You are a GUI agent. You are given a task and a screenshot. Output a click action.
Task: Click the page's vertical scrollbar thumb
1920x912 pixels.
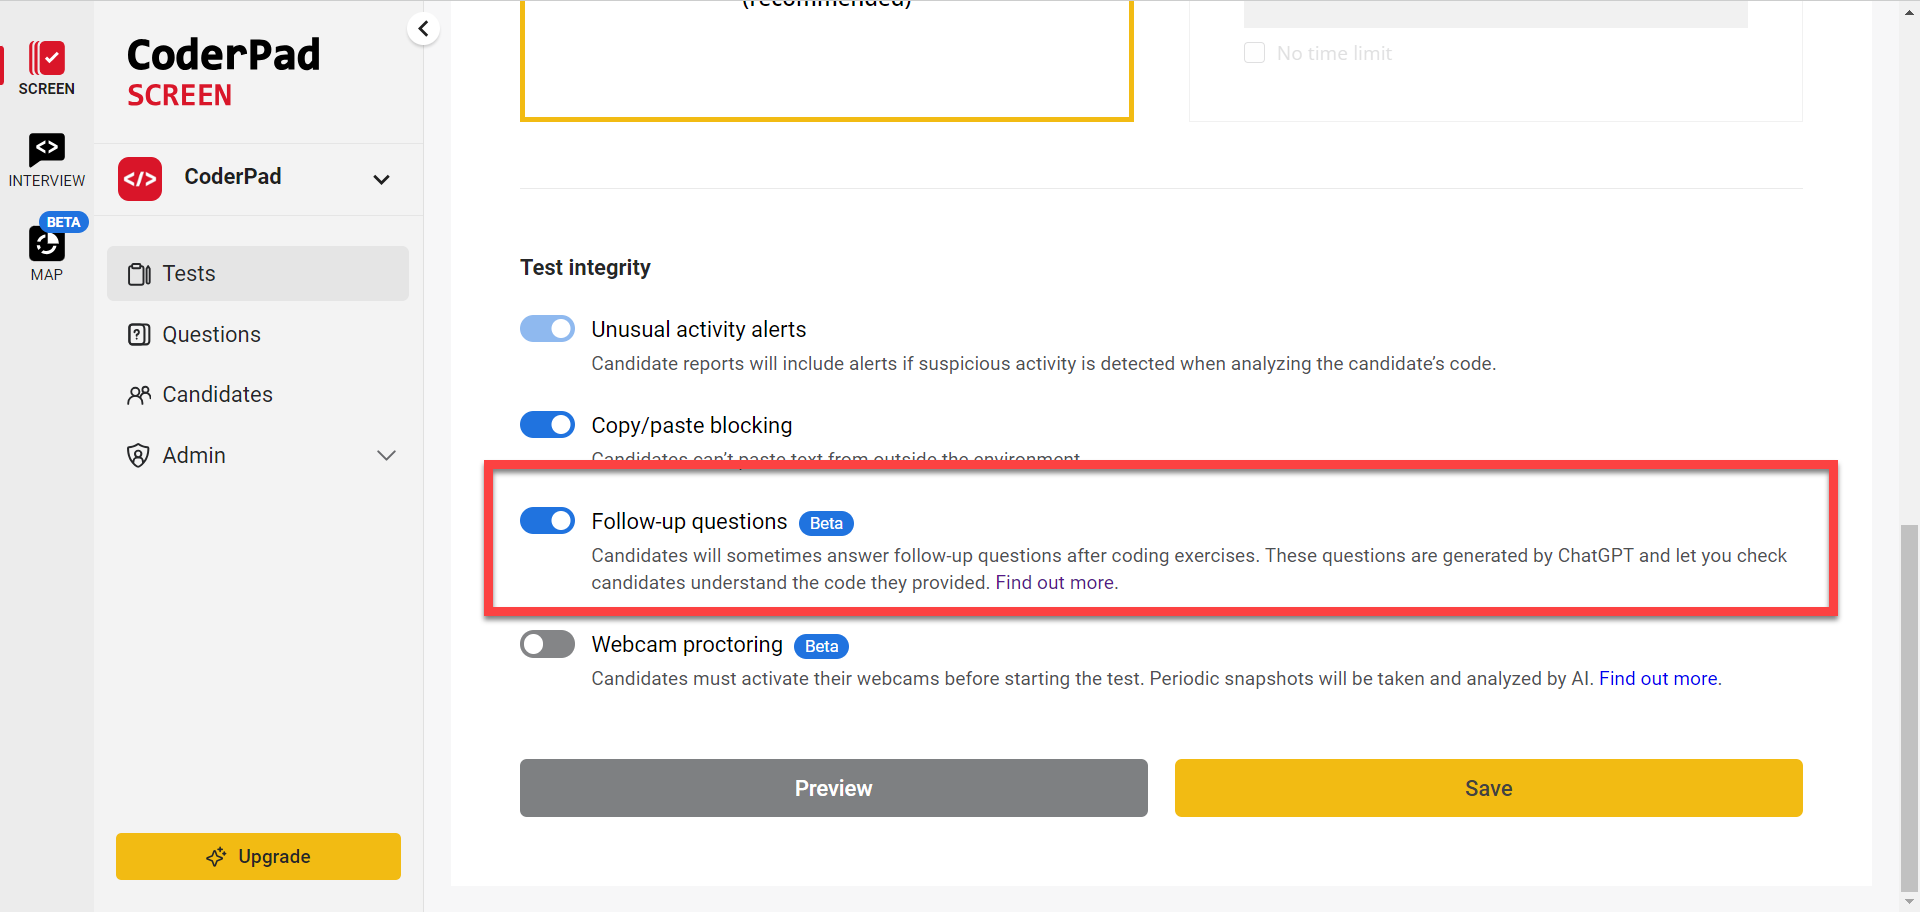click(x=1909, y=700)
